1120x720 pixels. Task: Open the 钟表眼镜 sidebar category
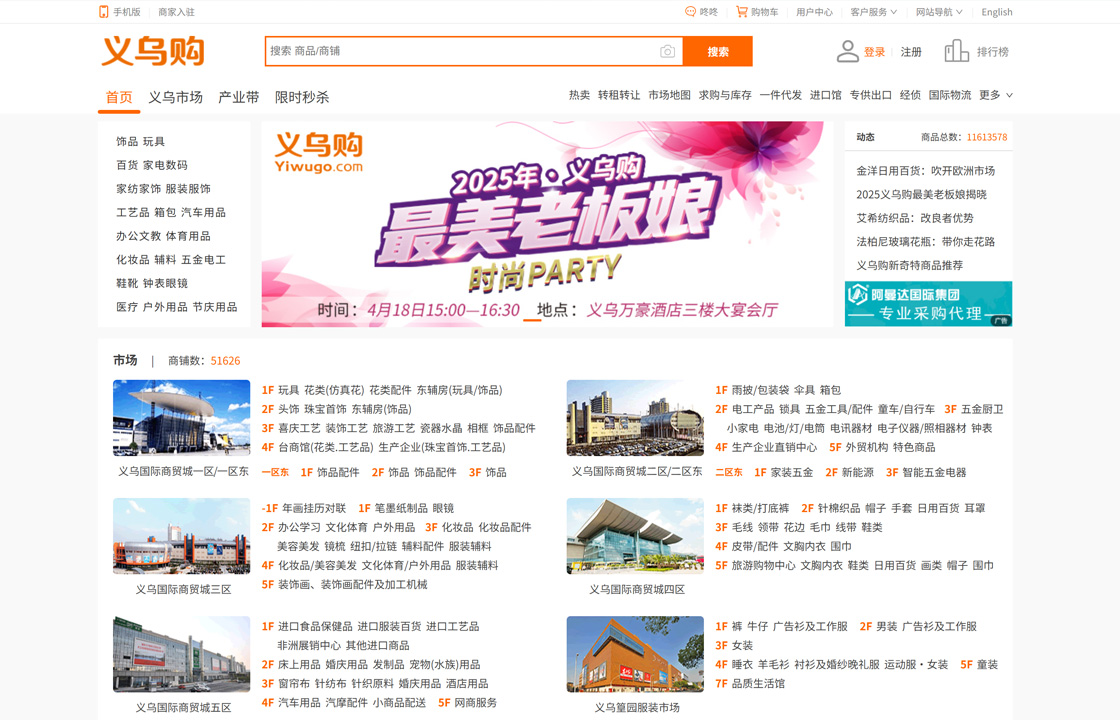coord(165,283)
